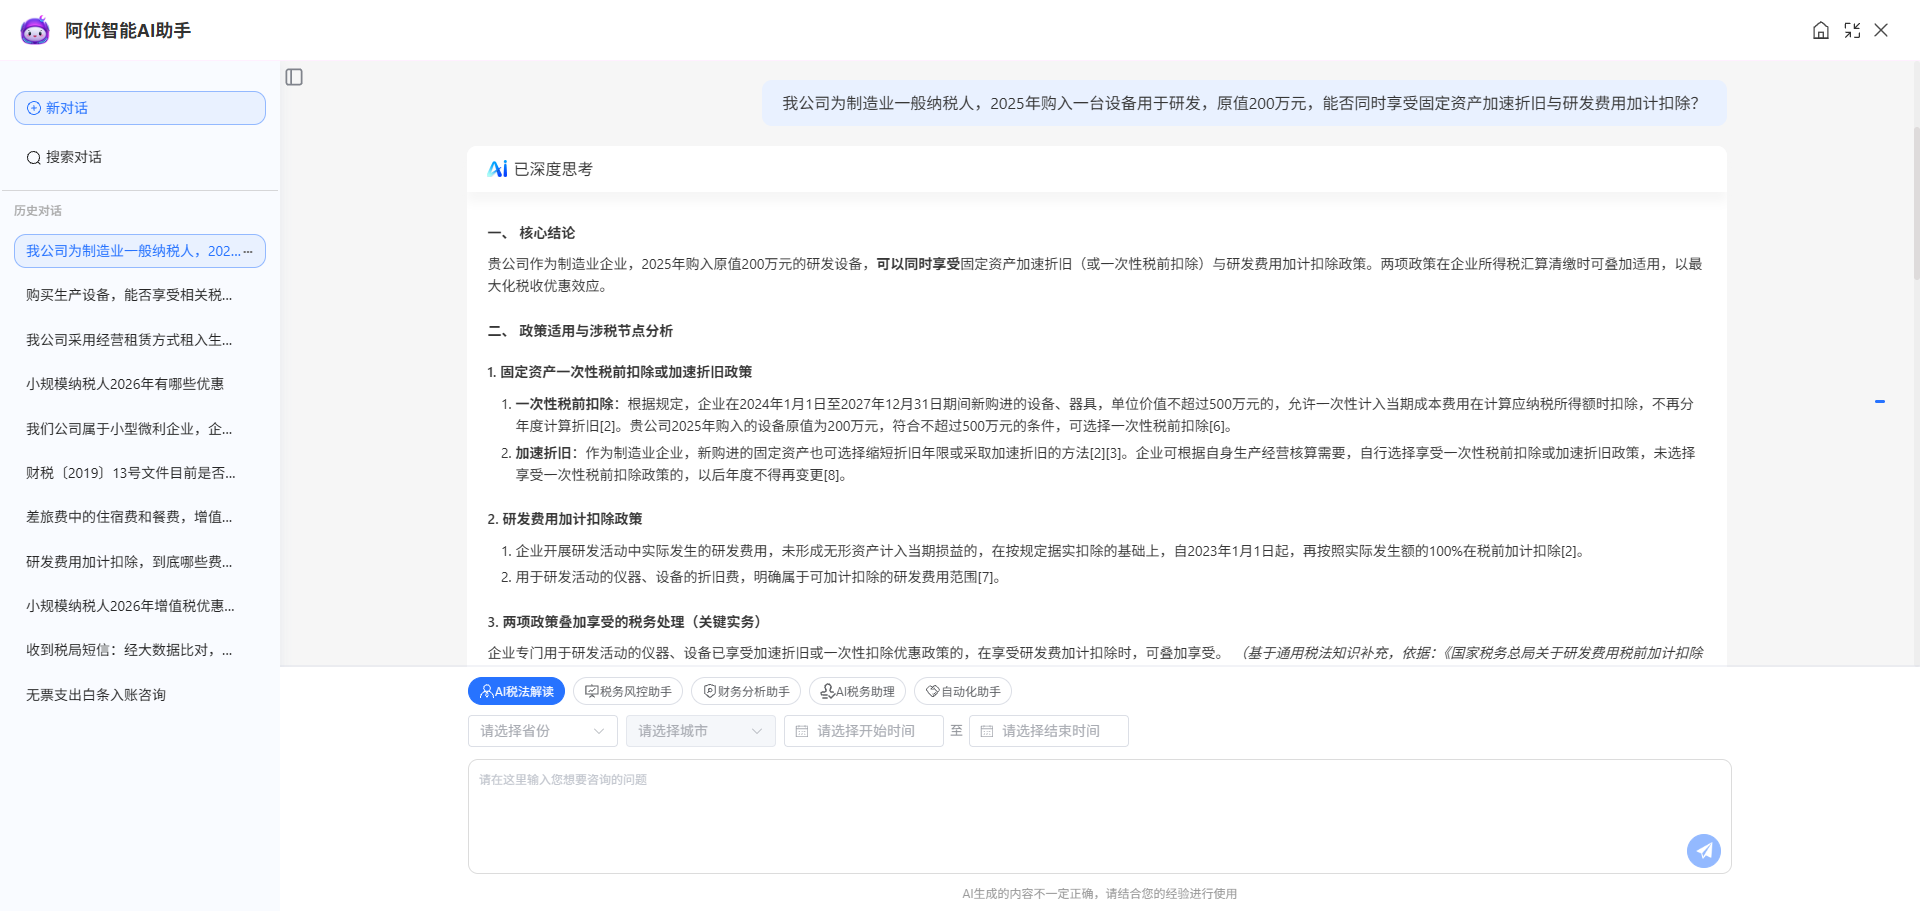The width and height of the screenshot is (1920, 911).
Task: Select the AI税法解读 mode tab
Action: pos(516,691)
